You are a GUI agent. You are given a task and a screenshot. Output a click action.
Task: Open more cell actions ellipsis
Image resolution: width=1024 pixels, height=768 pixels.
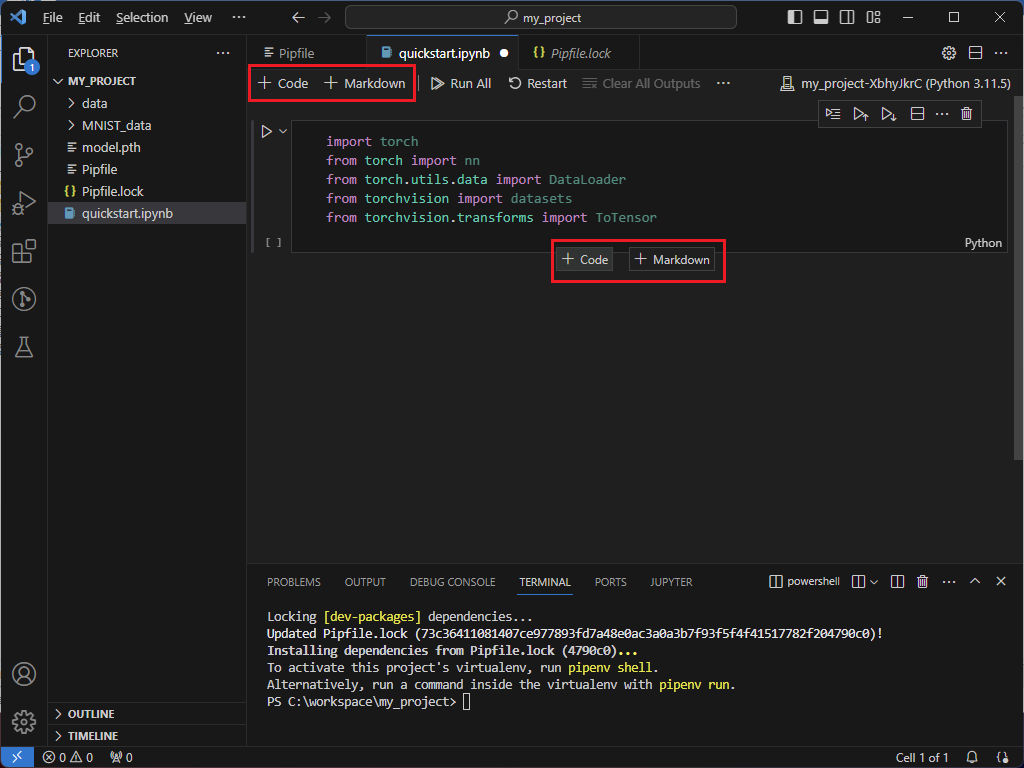(942, 114)
